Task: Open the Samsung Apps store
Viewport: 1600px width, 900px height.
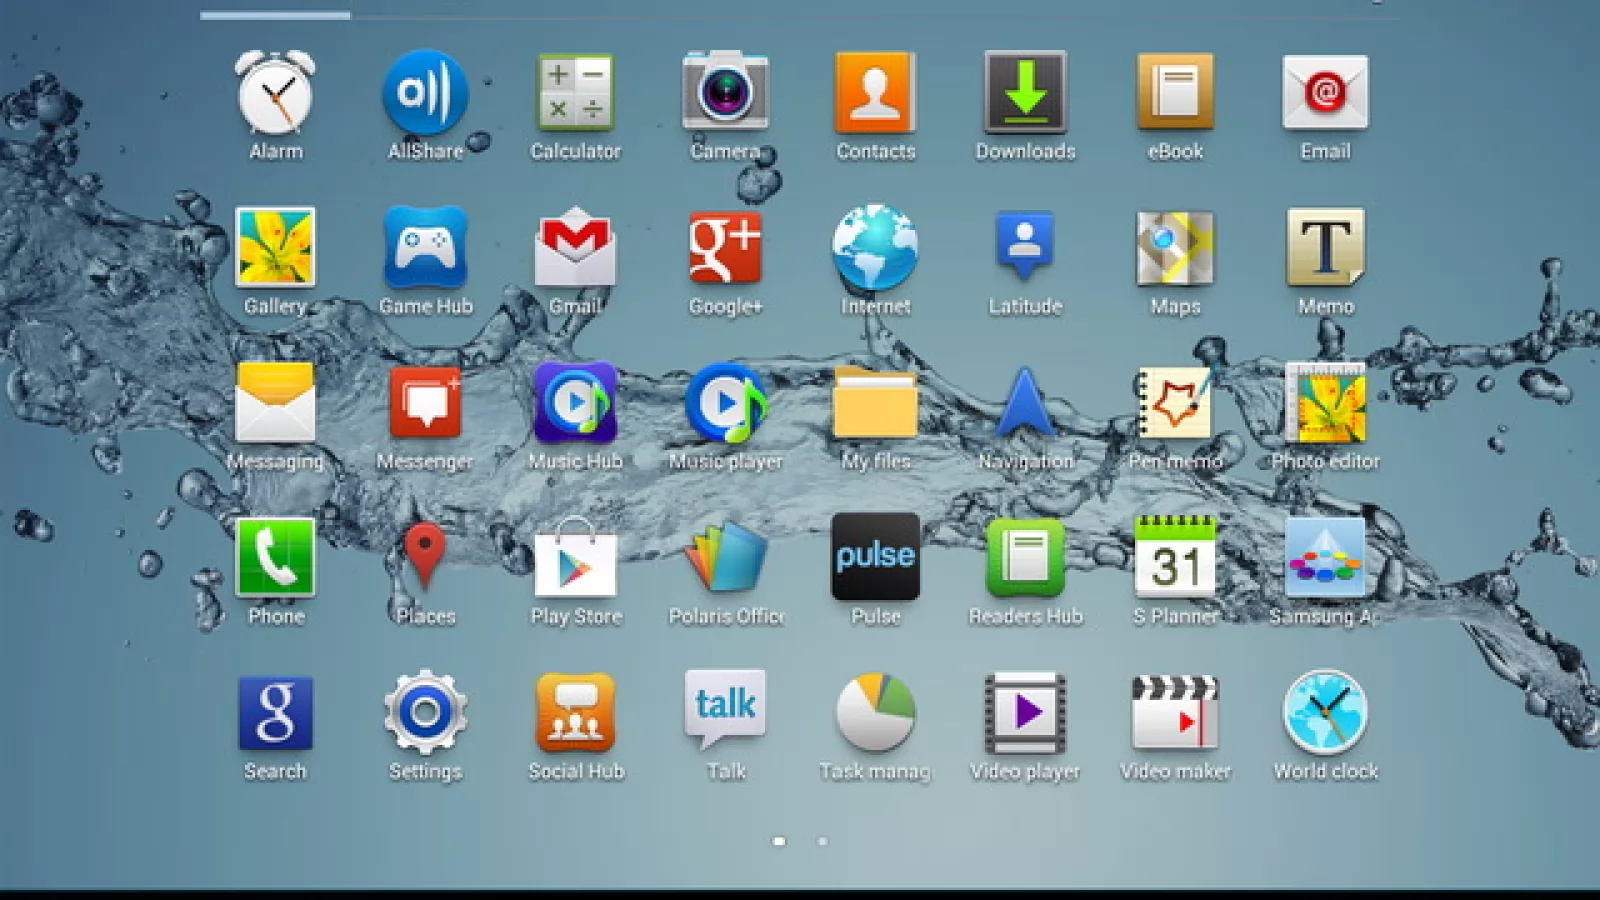Action: [1325, 557]
